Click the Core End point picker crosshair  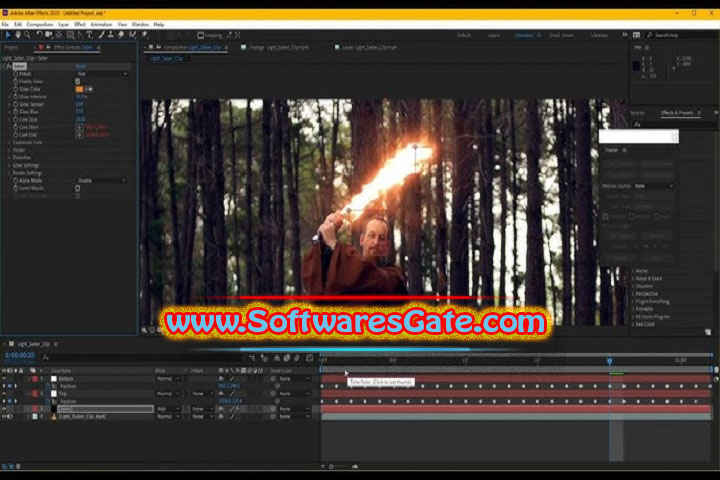(x=79, y=135)
